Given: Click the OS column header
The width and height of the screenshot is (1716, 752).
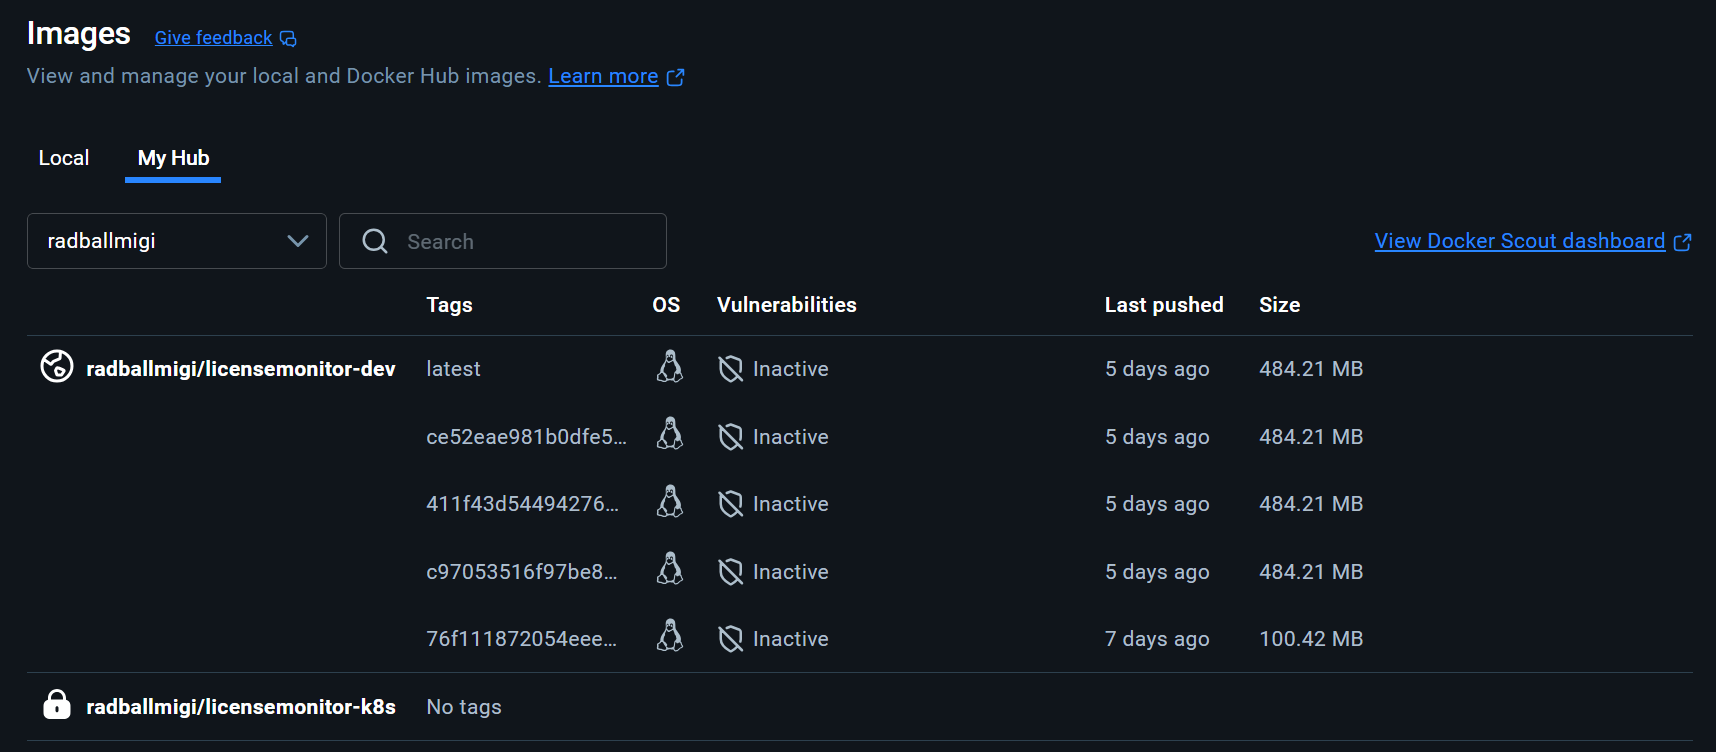Looking at the screenshot, I should pos(666,305).
